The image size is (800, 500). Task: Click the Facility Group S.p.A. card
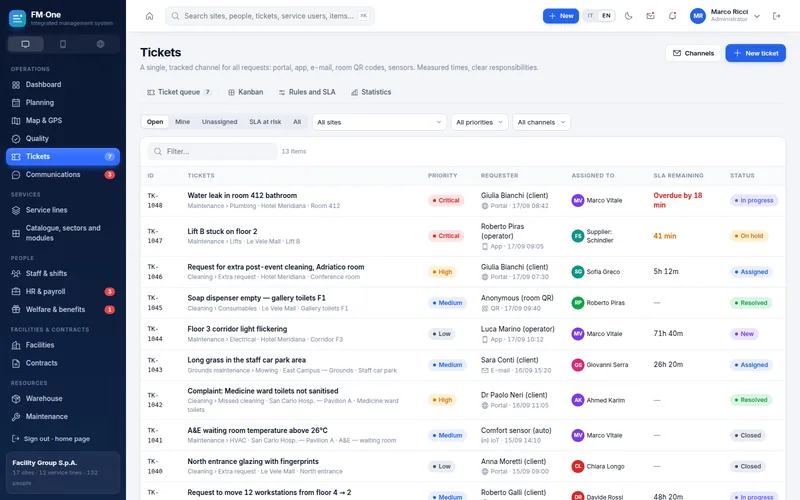pos(63,472)
